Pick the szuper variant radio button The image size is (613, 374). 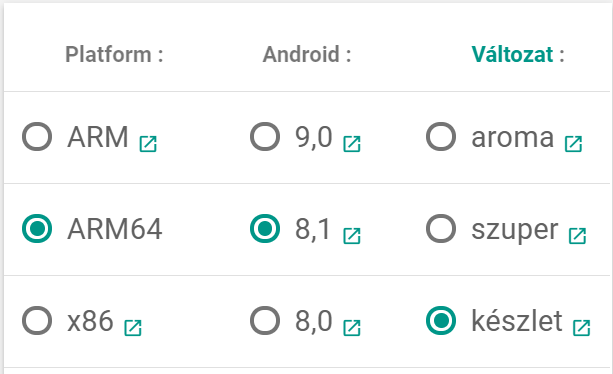tap(441, 229)
